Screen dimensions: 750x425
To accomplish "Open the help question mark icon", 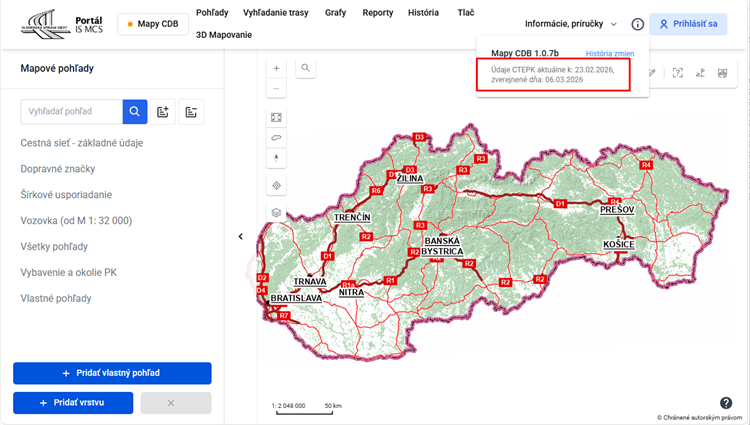I will click(x=726, y=403).
